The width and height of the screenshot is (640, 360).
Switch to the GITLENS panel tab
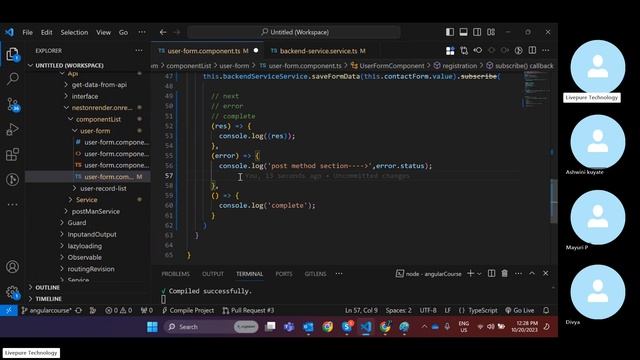[x=315, y=274]
